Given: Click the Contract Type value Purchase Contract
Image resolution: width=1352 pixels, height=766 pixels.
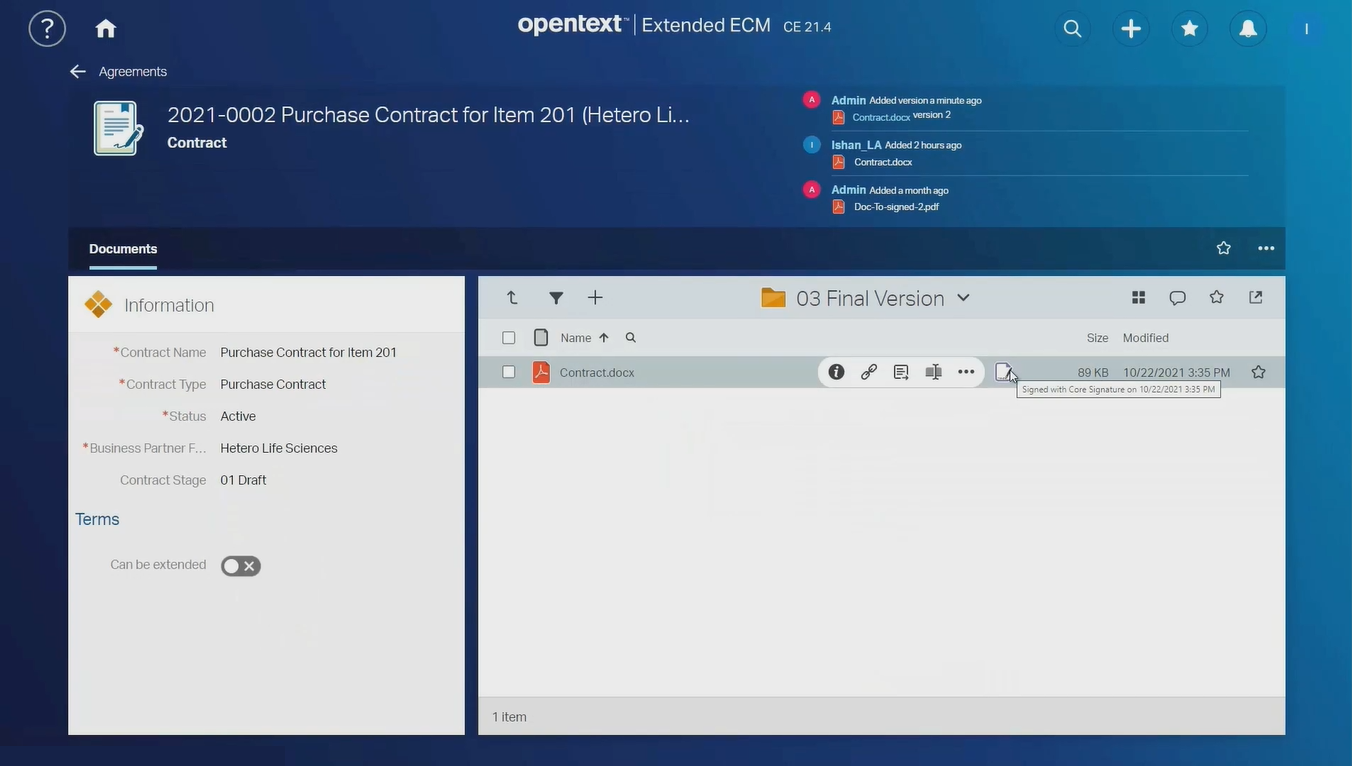Looking at the screenshot, I should pyautogui.click(x=273, y=384).
